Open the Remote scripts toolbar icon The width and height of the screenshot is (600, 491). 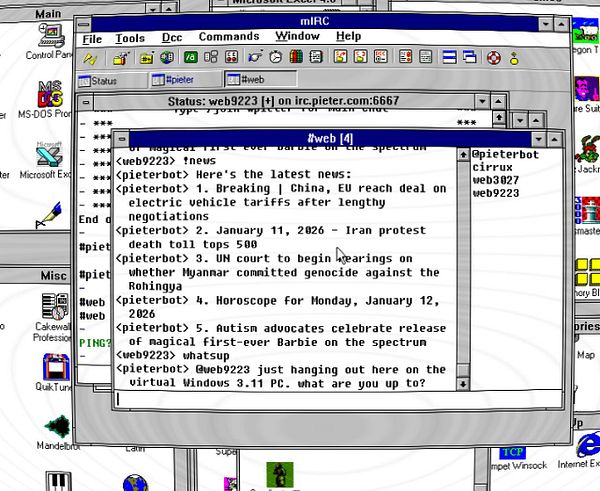click(x=231, y=57)
